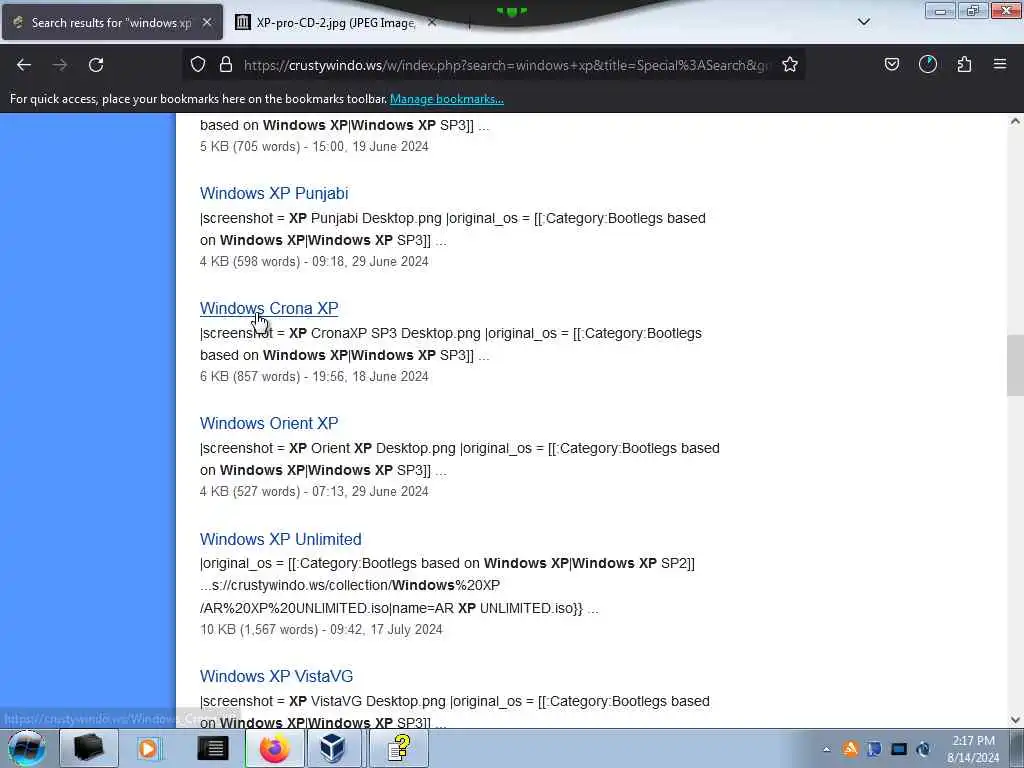
Task: Open the black terminal-style taskbar icon
Action: point(212,748)
